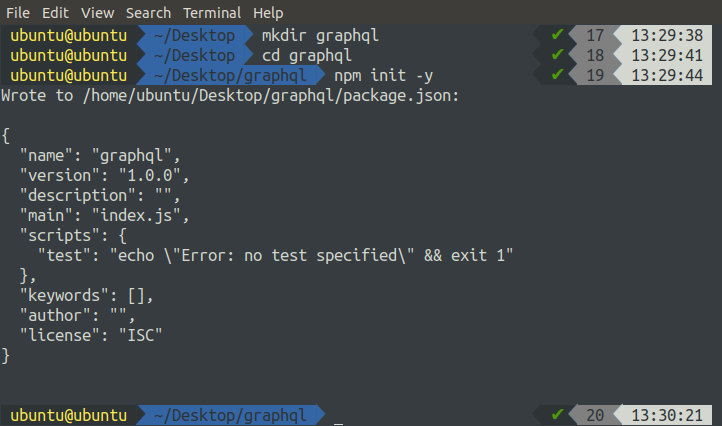This screenshot has height=426, width=722.
Task: Open the Terminal menu
Action: pos(210,13)
